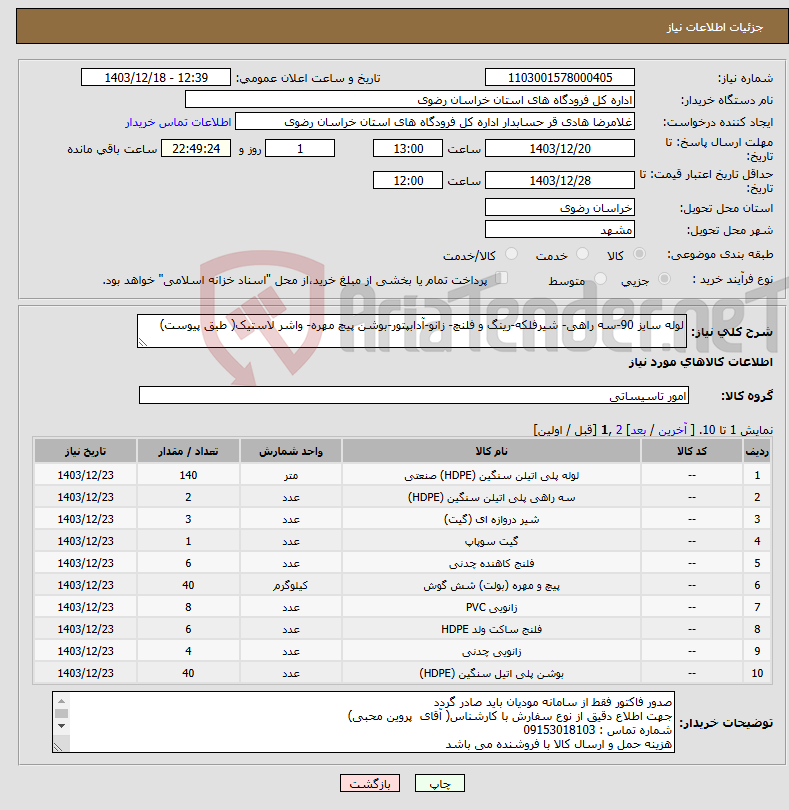Click the جزئیات اطلاعات نیاز header title
The image size is (789, 810).
tap(715, 27)
